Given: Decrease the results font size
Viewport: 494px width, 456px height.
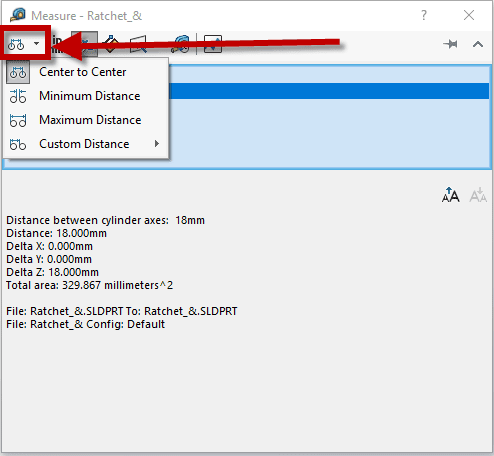Looking at the screenshot, I should (x=478, y=195).
